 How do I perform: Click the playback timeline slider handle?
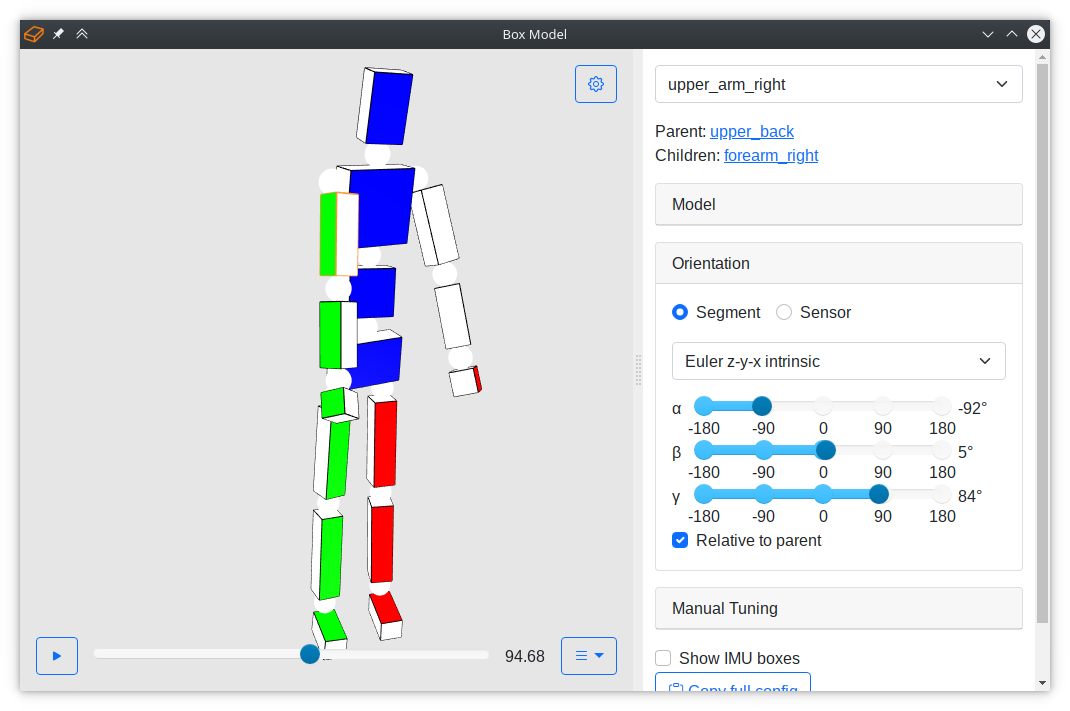click(310, 654)
